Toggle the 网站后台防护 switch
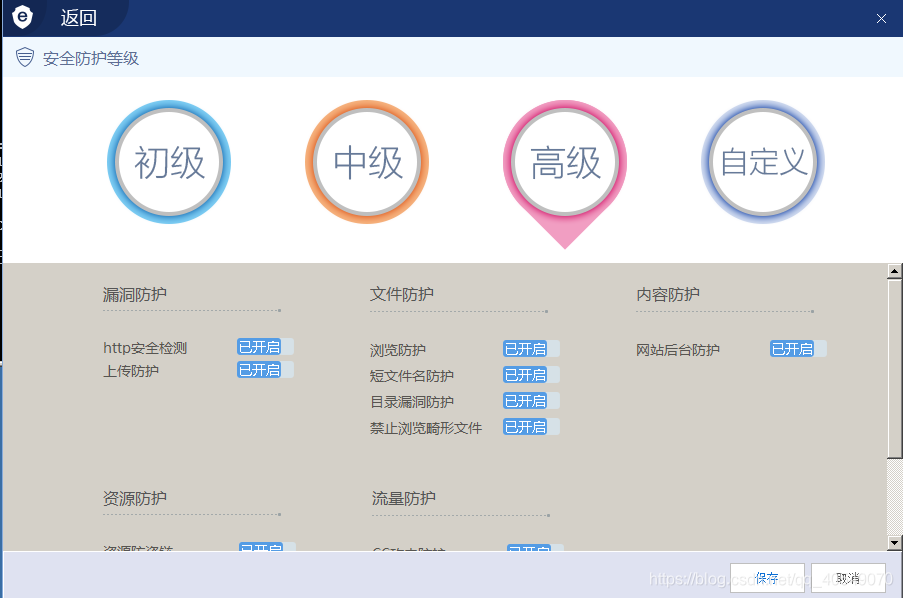This screenshot has height=598, width=903. tap(798, 349)
